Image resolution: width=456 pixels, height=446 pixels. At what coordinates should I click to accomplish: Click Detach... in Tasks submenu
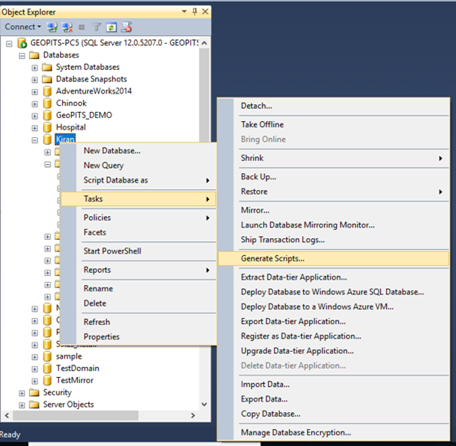[334, 106]
